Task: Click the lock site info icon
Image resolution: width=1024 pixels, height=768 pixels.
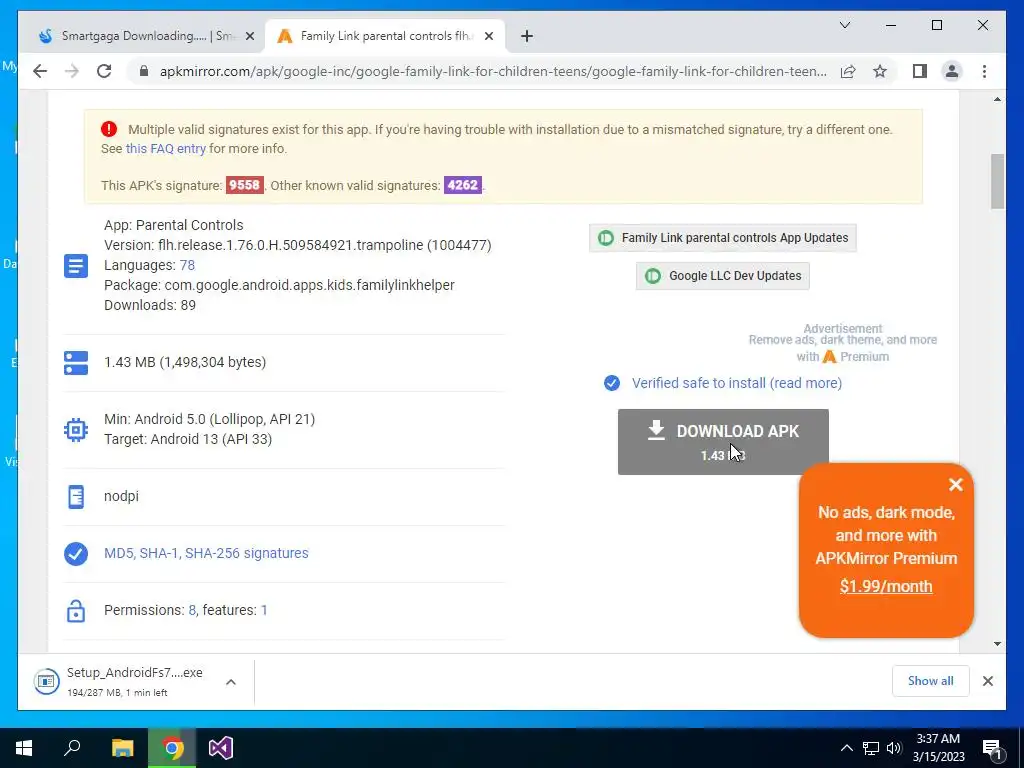Action: (144, 71)
